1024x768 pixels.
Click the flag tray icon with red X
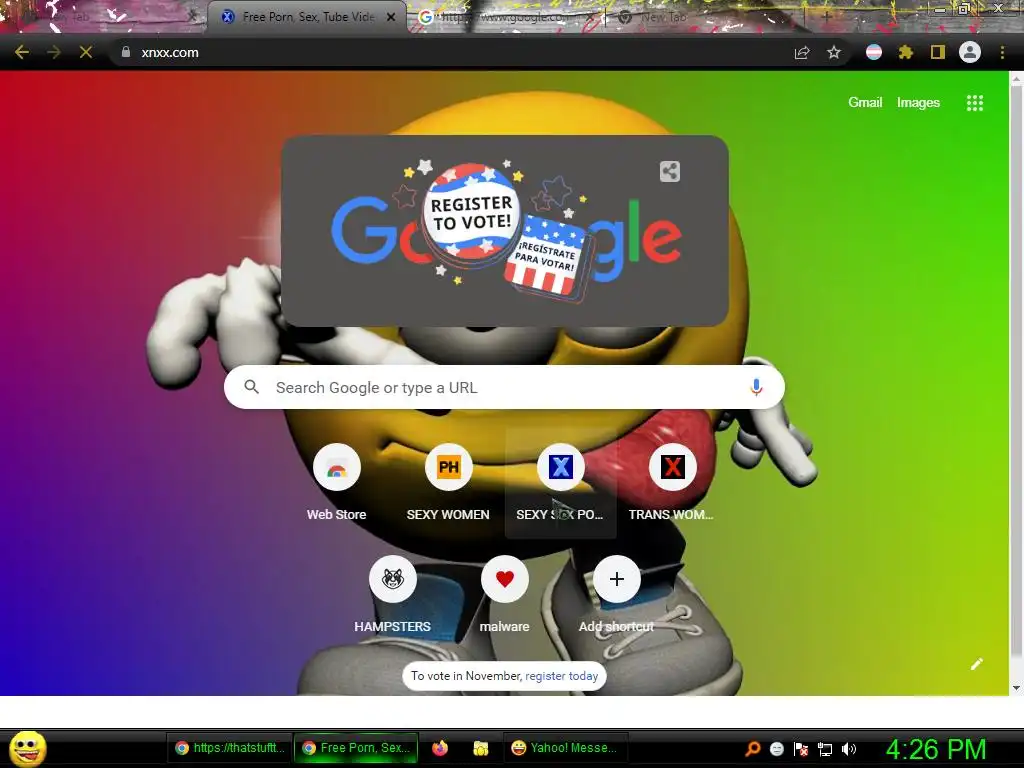[x=801, y=748]
